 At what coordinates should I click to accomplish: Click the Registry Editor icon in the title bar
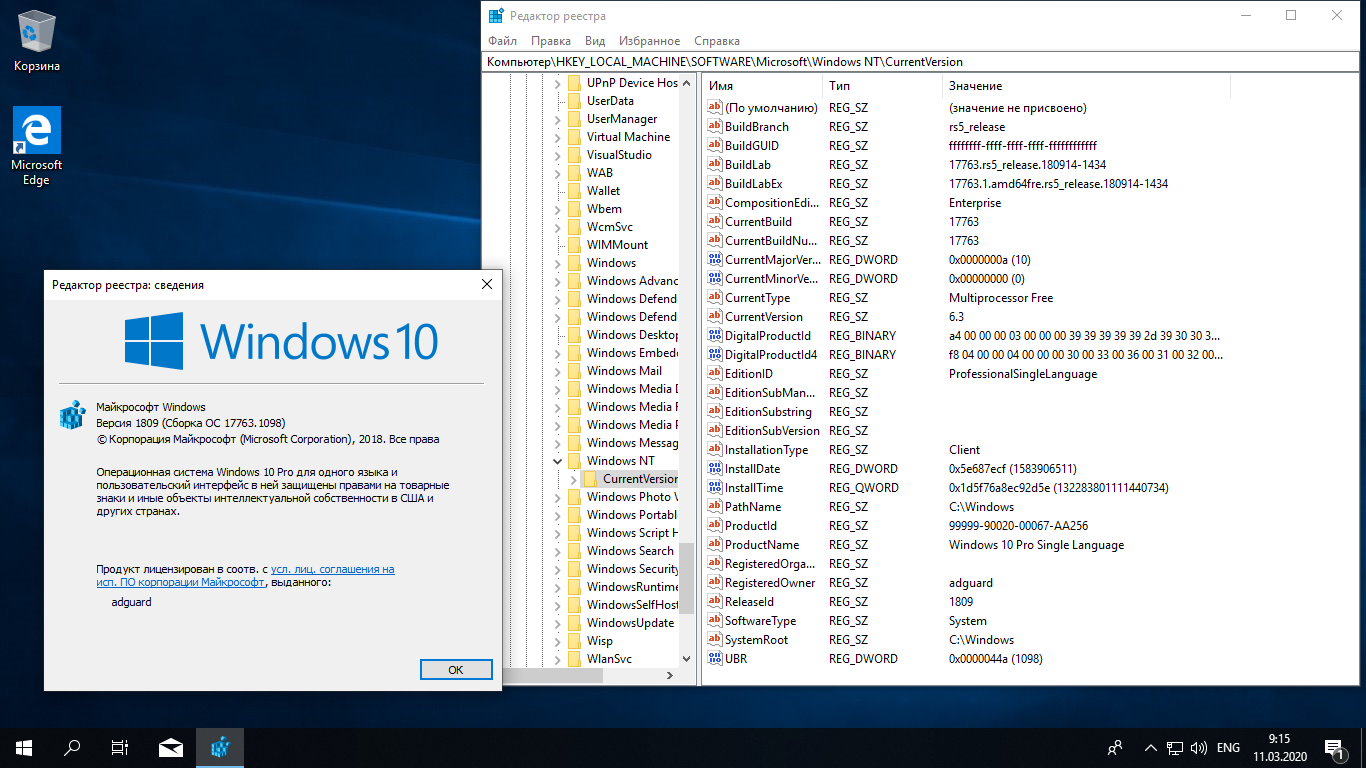[495, 15]
